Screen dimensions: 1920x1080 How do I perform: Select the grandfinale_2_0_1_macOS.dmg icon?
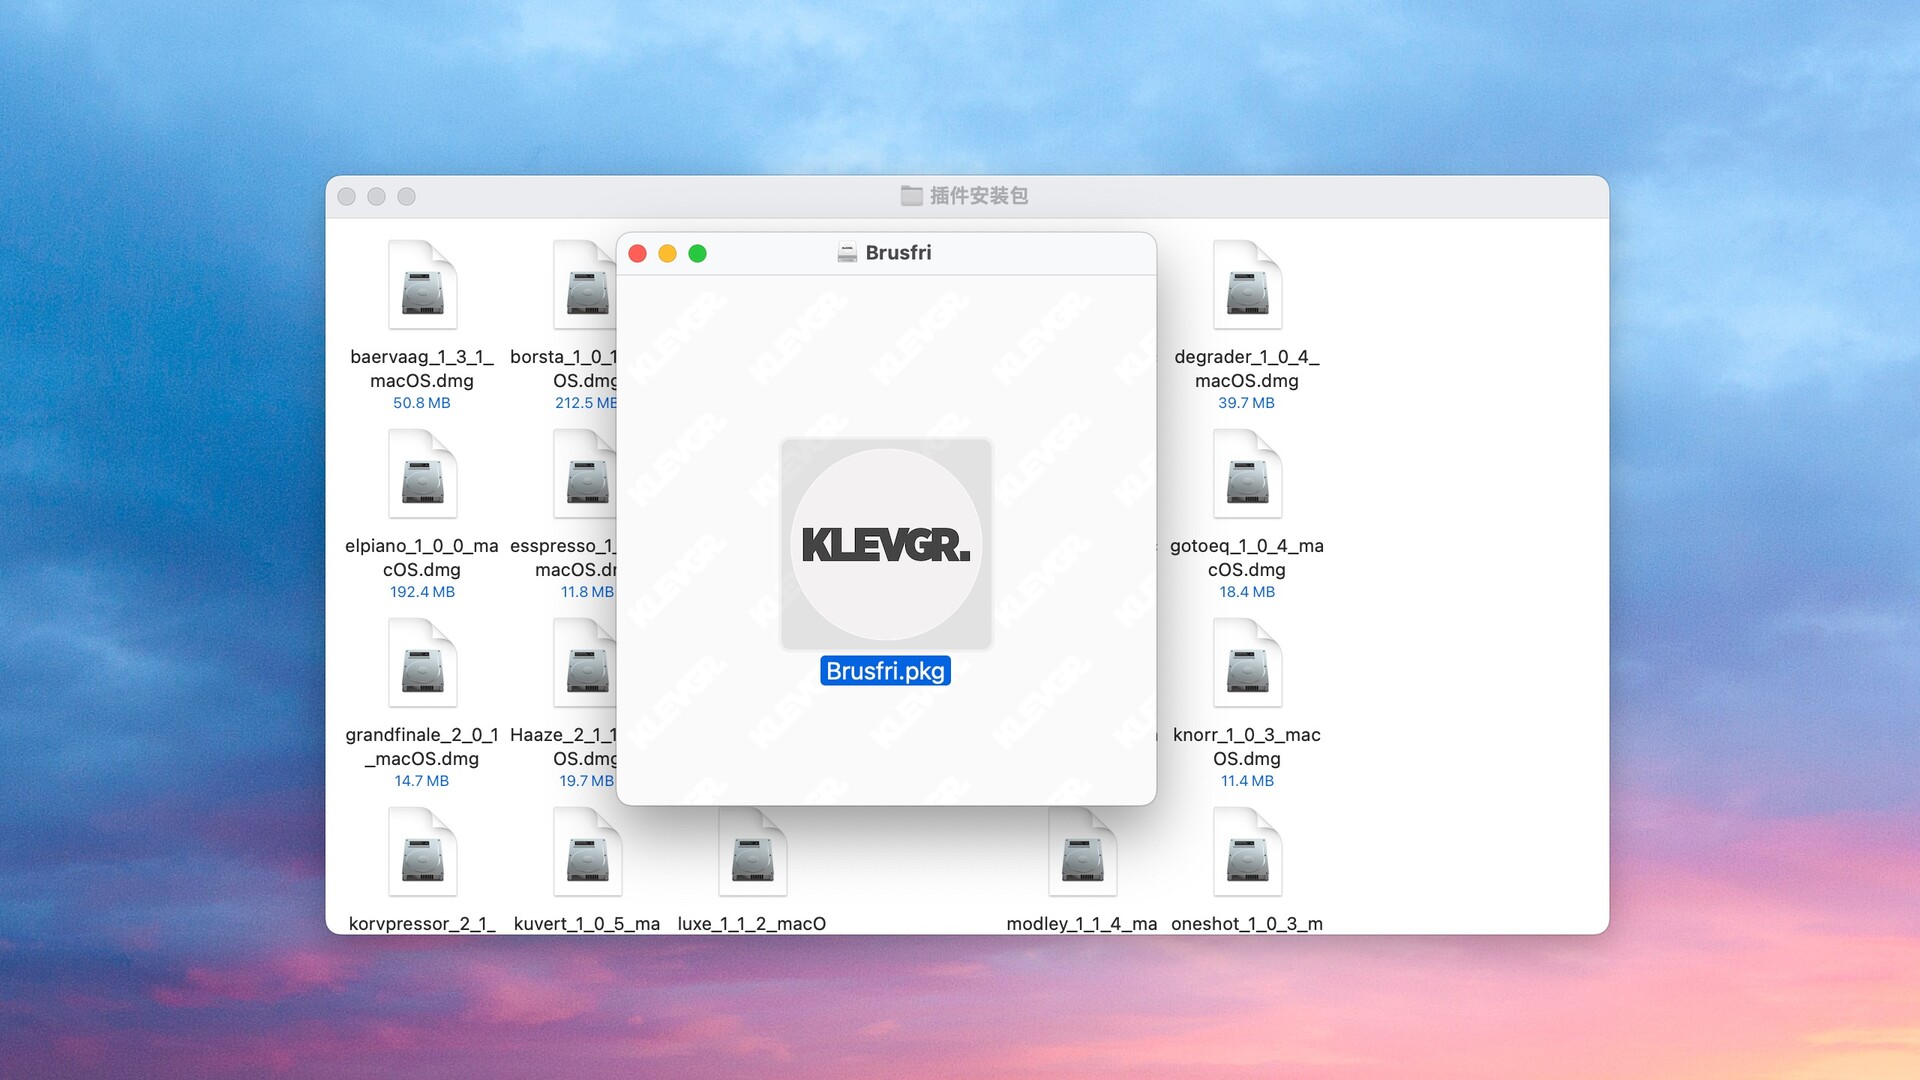tap(422, 663)
